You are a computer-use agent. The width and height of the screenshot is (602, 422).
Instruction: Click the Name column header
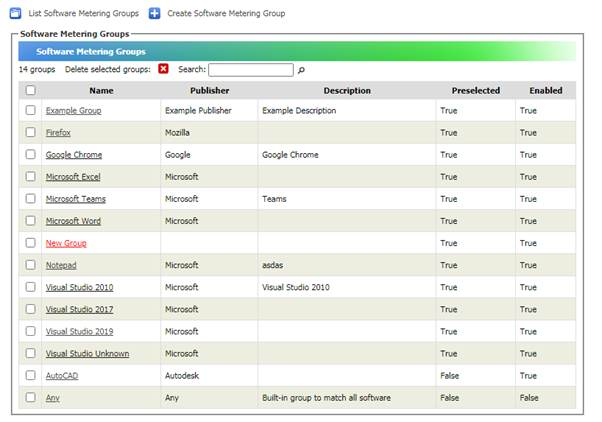101,91
